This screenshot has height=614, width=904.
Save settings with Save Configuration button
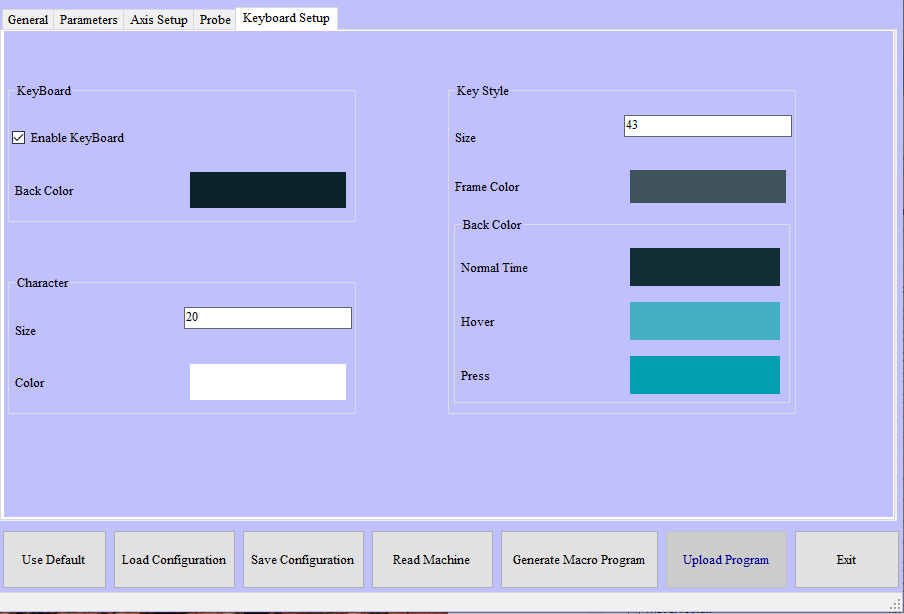[302, 560]
